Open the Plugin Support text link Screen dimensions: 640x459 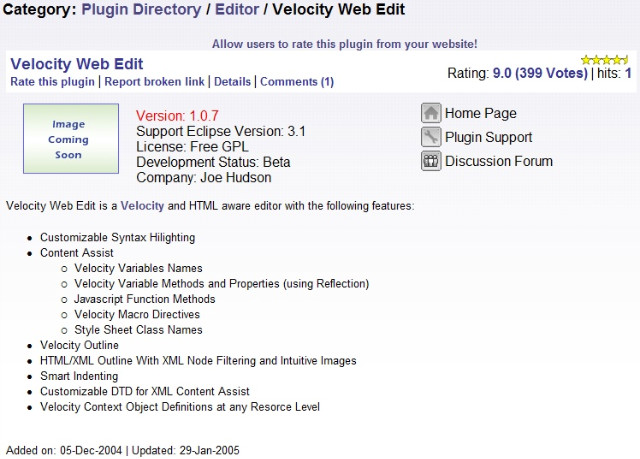click(489, 137)
